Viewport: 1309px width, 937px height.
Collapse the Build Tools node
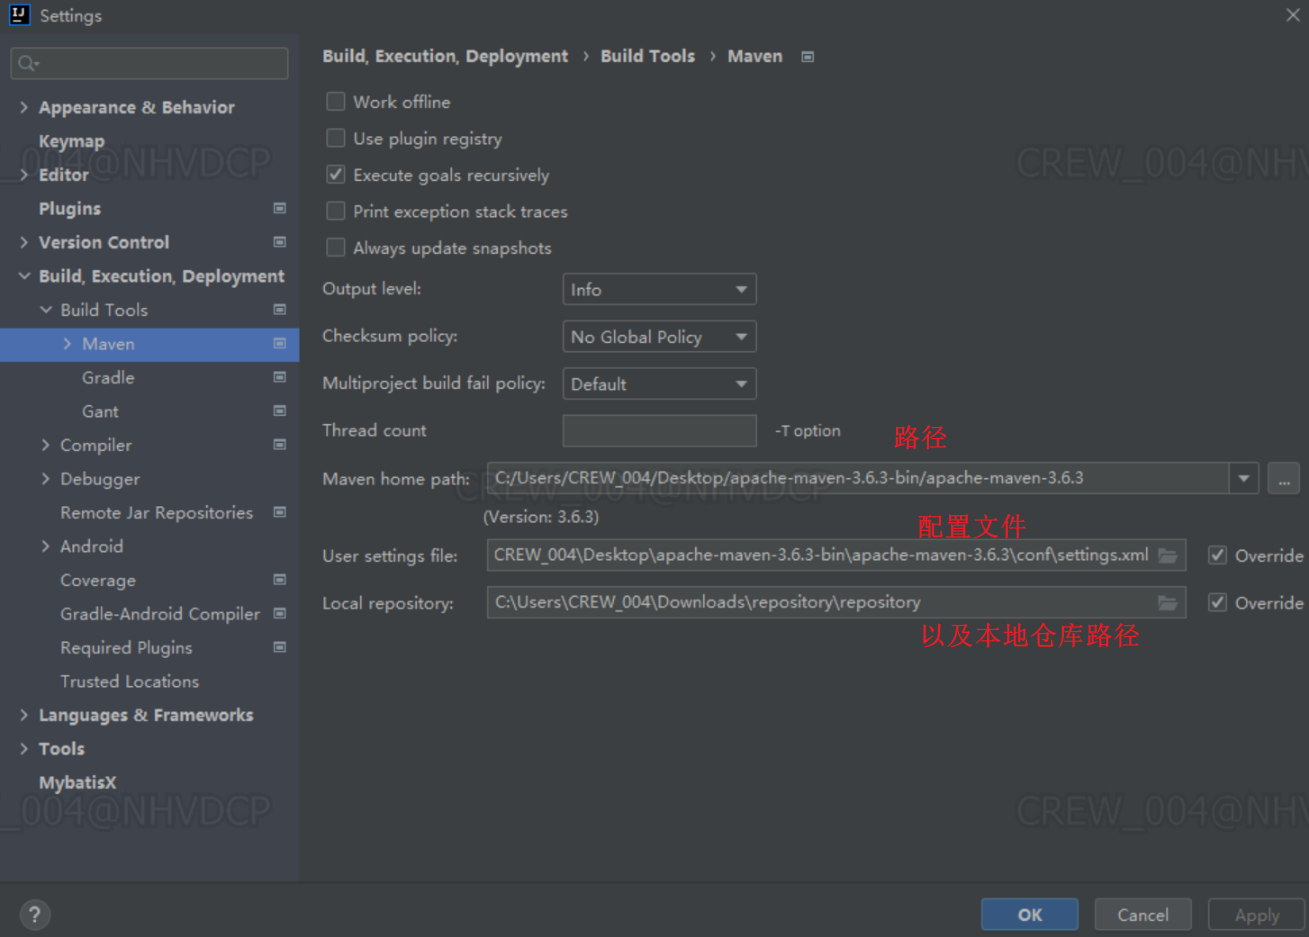click(x=46, y=310)
